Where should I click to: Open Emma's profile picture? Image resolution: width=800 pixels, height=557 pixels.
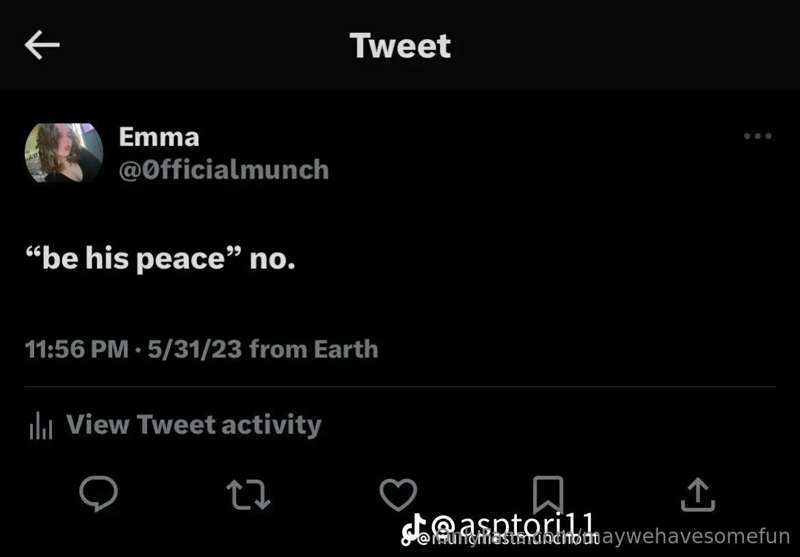coord(64,153)
